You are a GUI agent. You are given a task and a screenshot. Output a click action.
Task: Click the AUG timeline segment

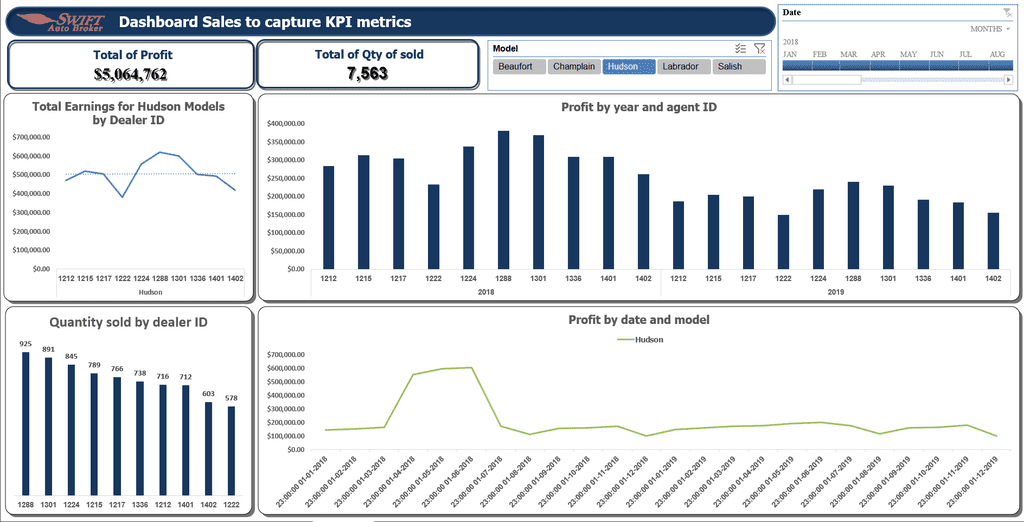click(1000, 65)
